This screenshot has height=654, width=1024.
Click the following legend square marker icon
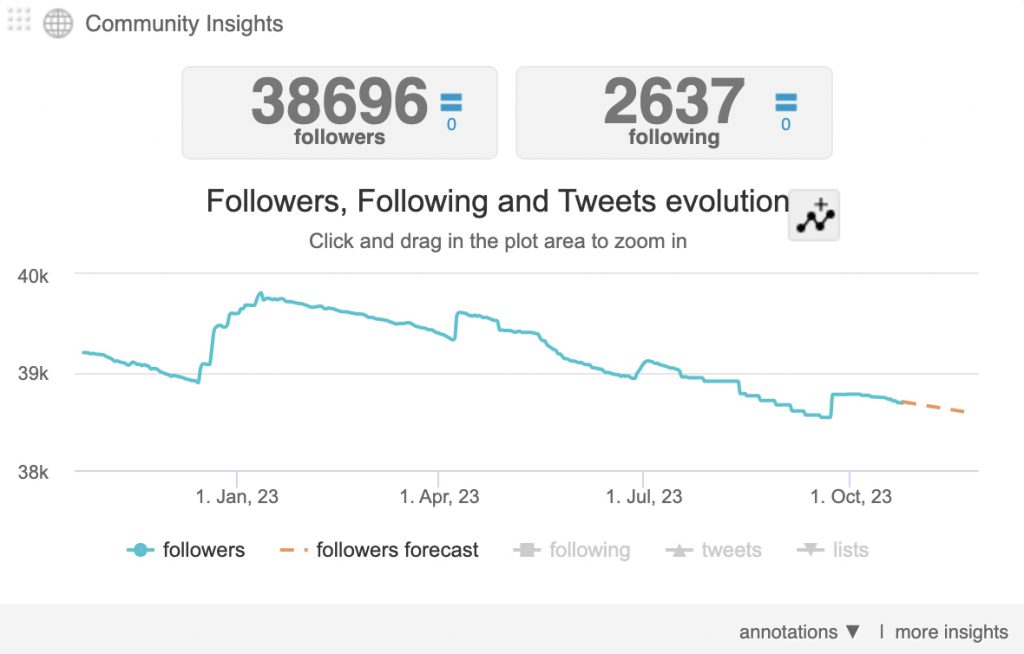[x=527, y=550]
